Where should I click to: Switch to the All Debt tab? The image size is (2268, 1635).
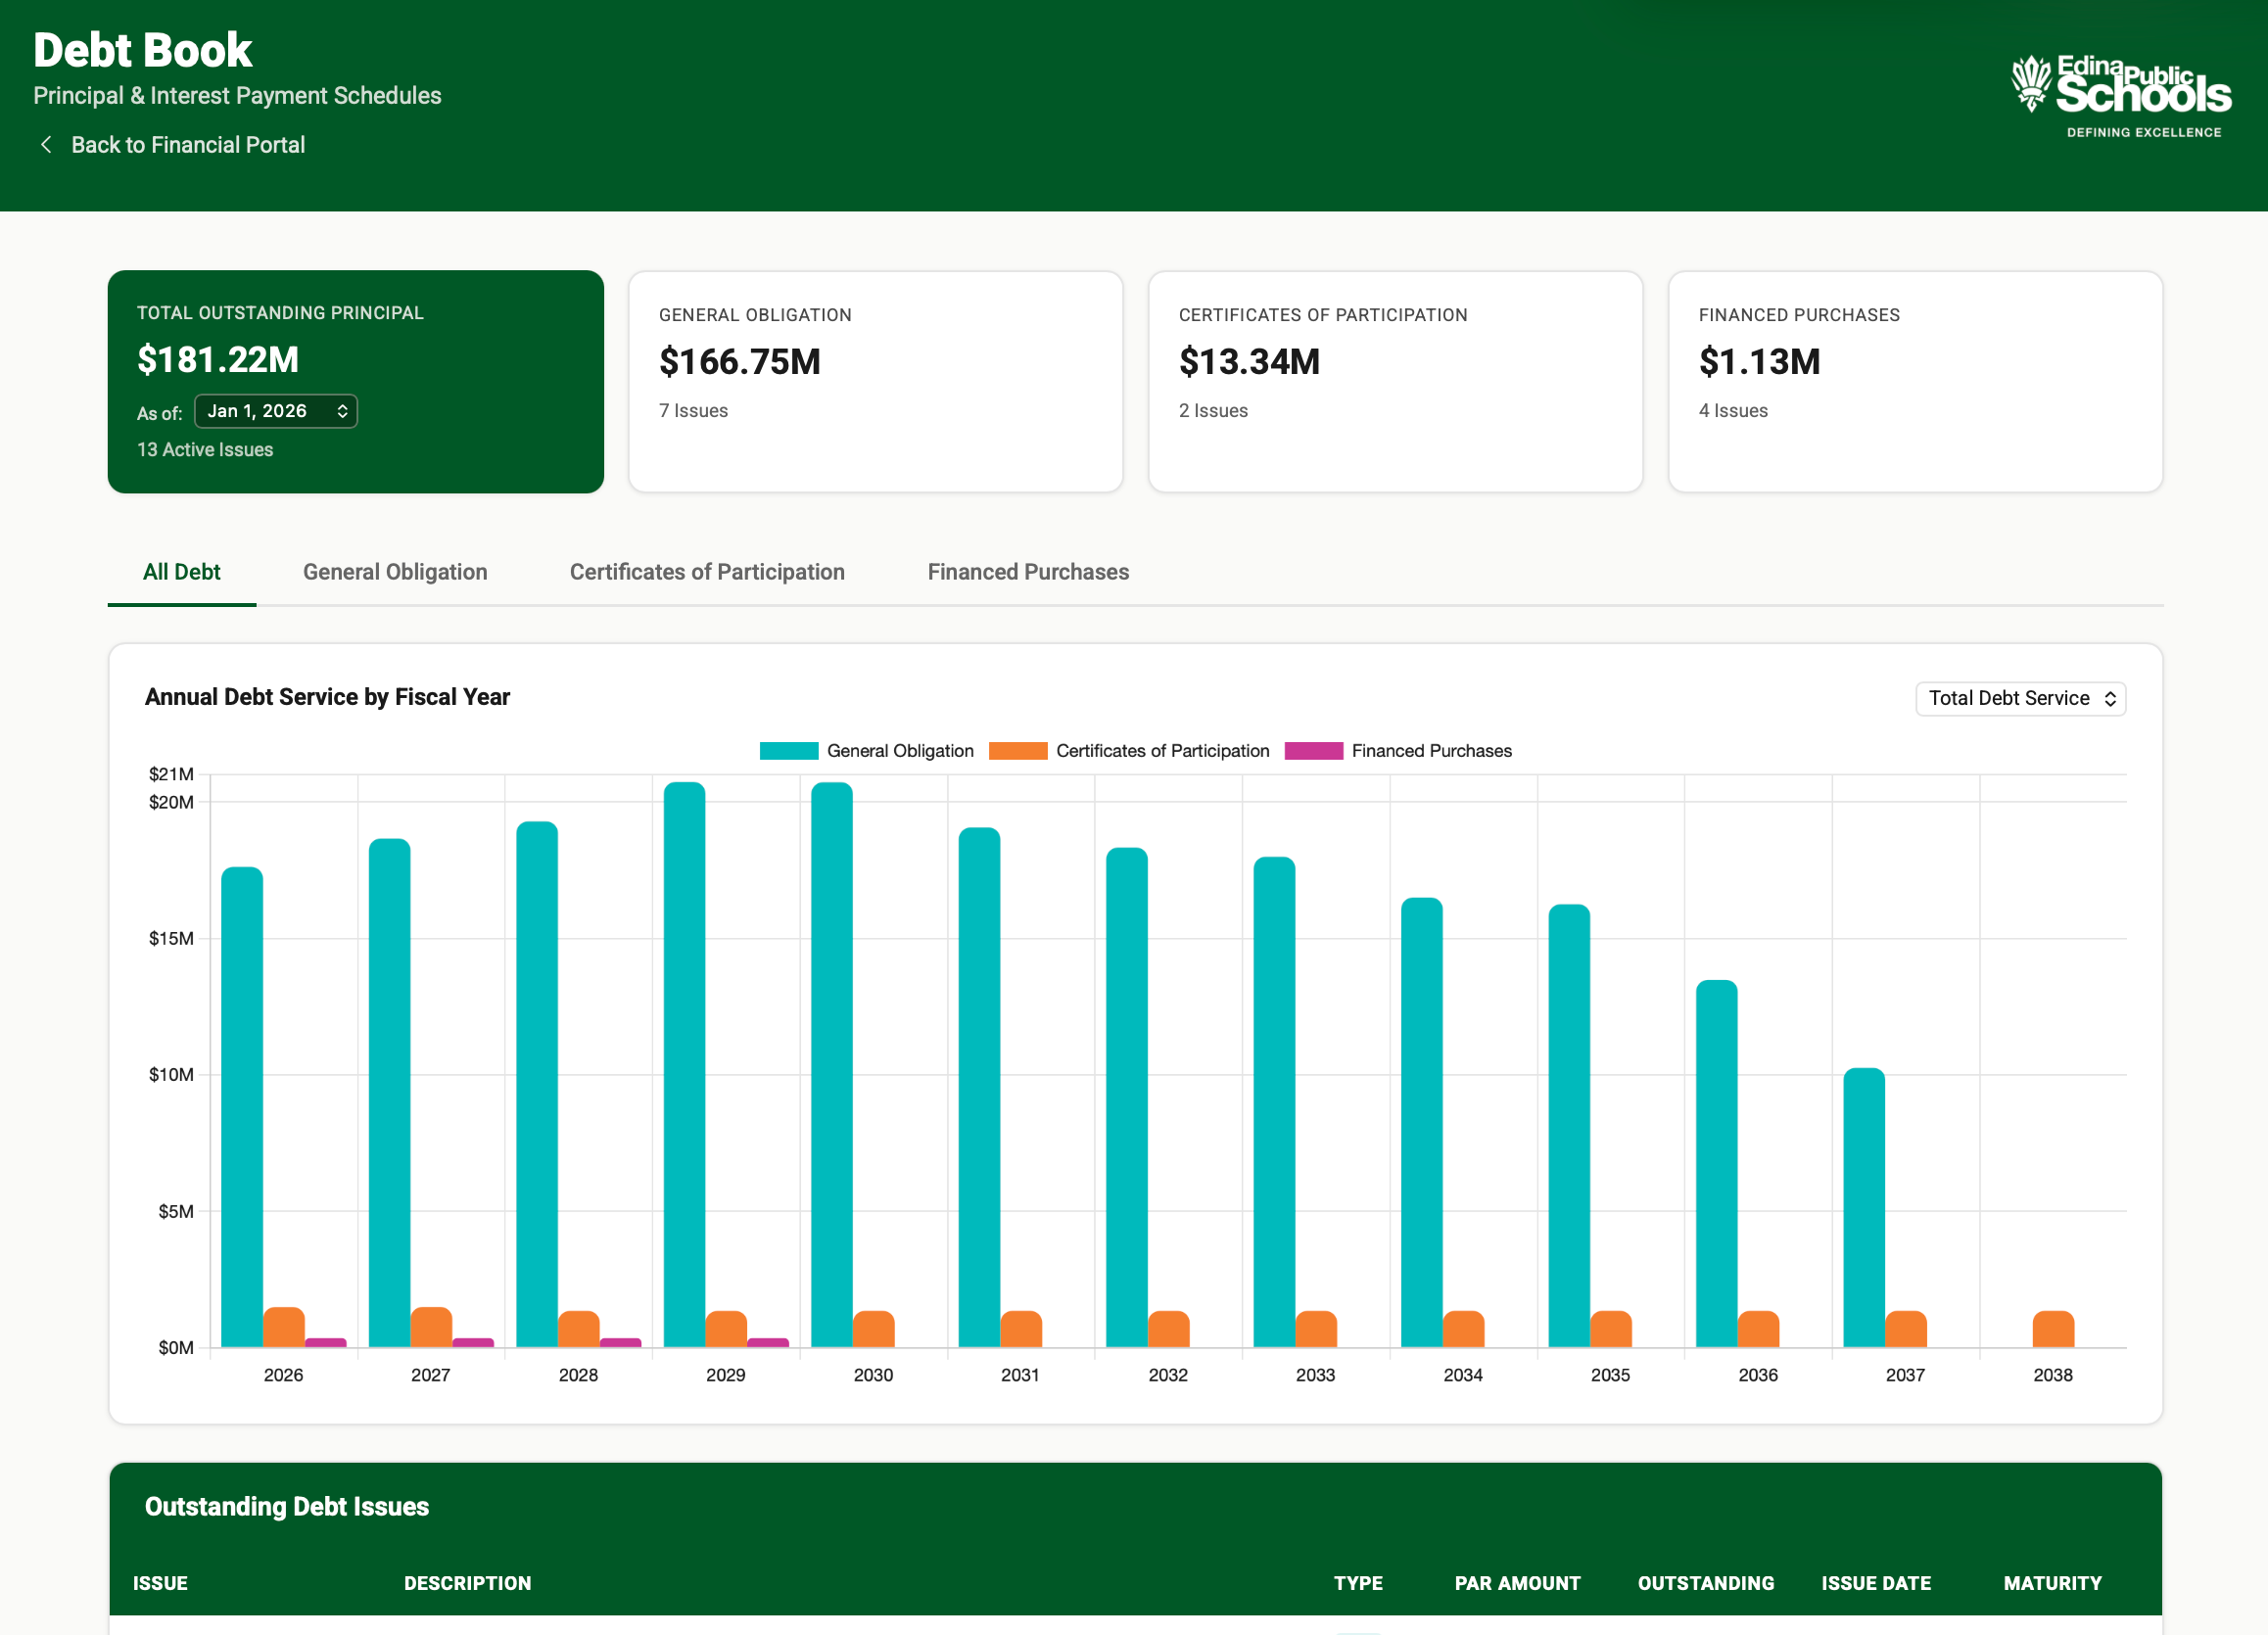pos(181,572)
